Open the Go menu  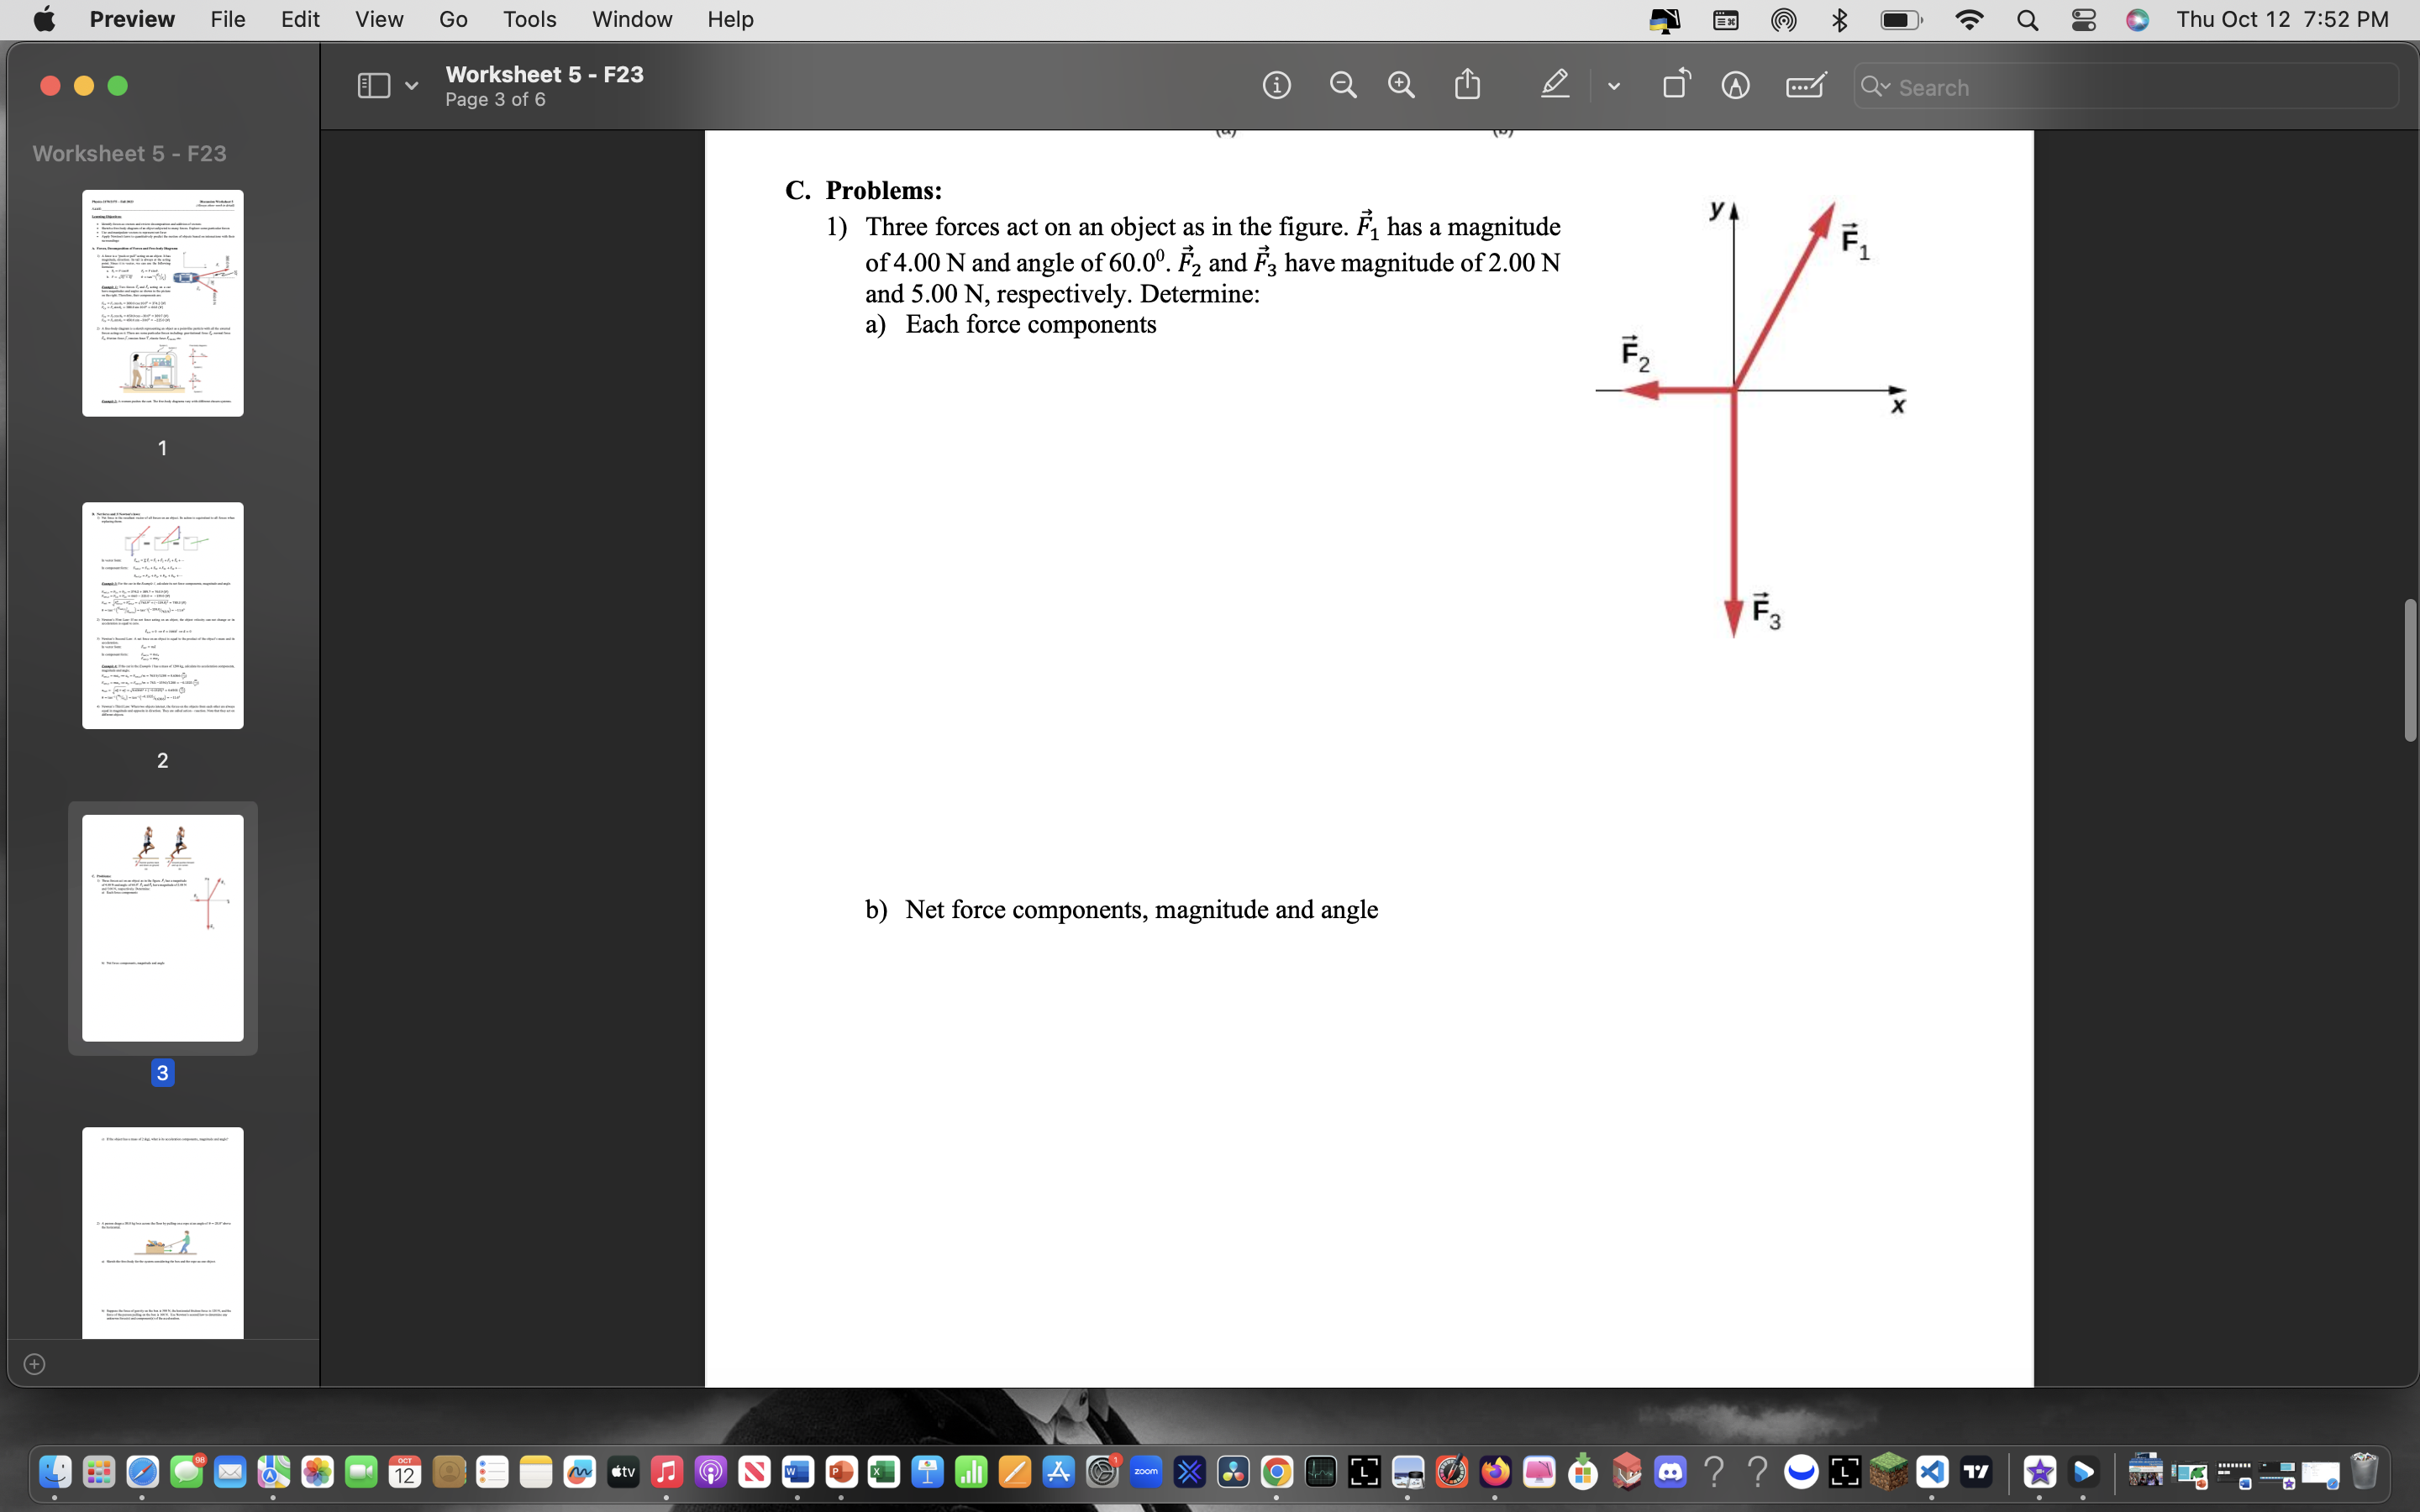click(453, 19)
